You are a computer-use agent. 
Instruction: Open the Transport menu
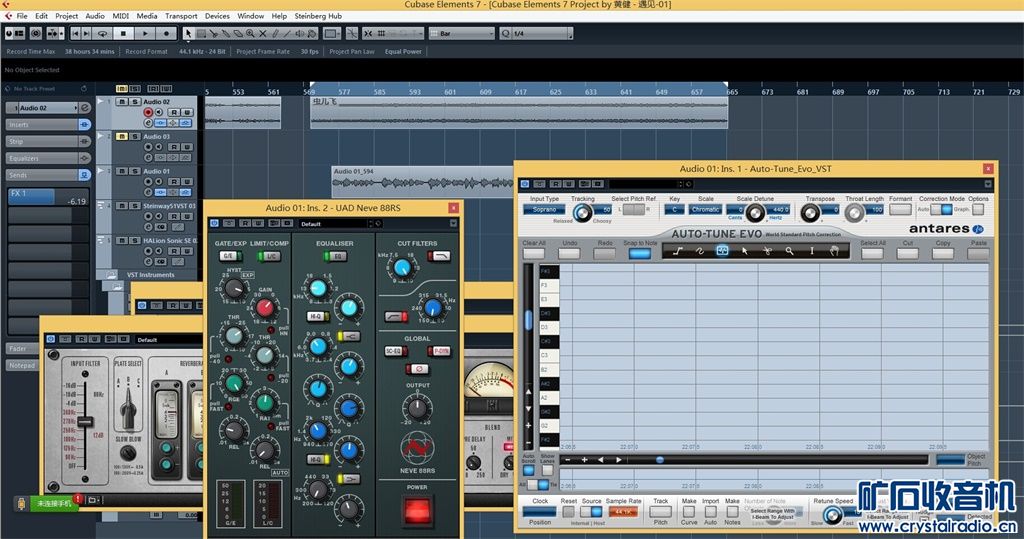pos(181,16)
